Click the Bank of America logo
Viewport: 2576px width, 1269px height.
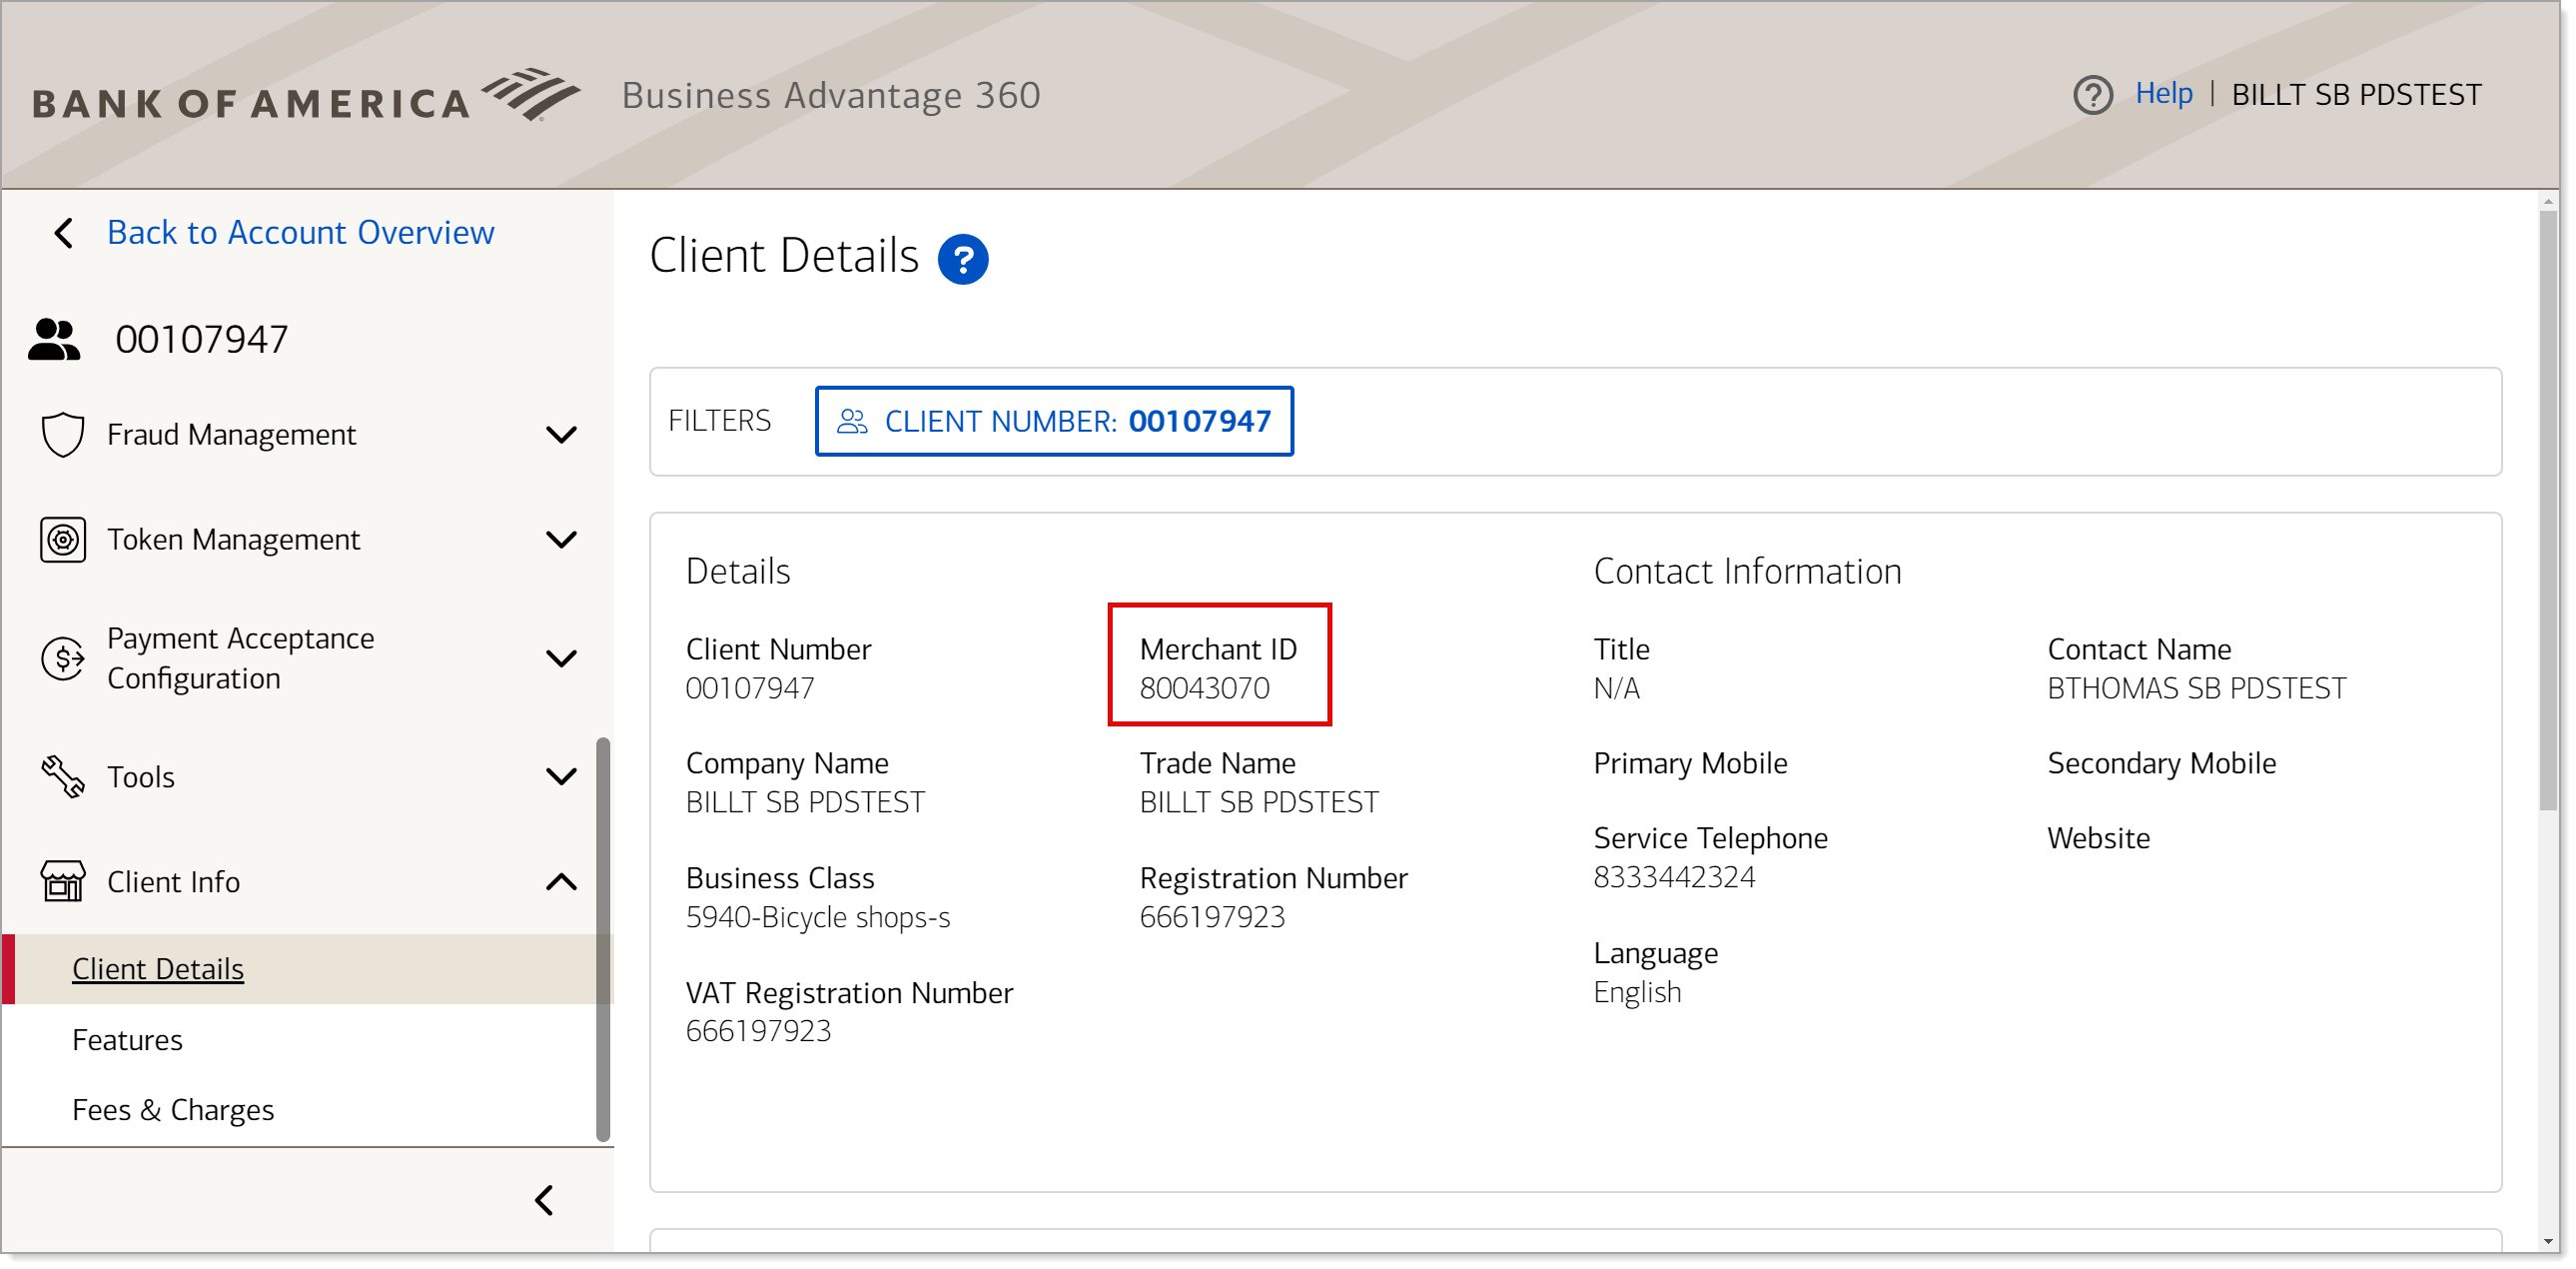point(306,97)
